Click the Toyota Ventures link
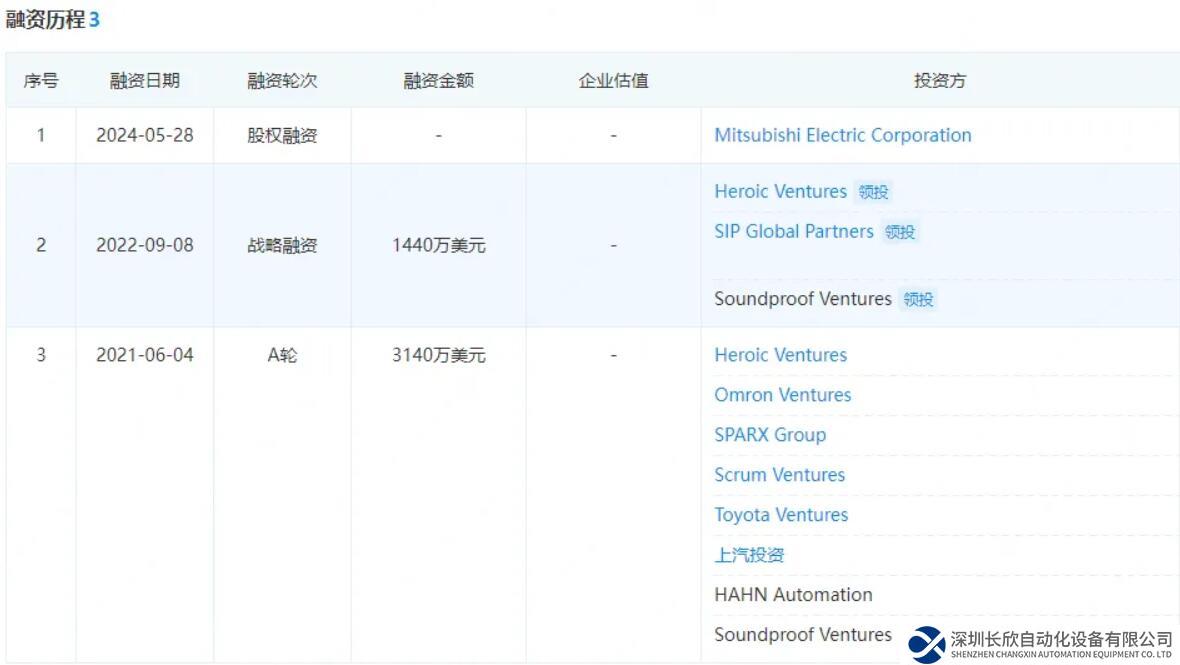 pos(780,515)
